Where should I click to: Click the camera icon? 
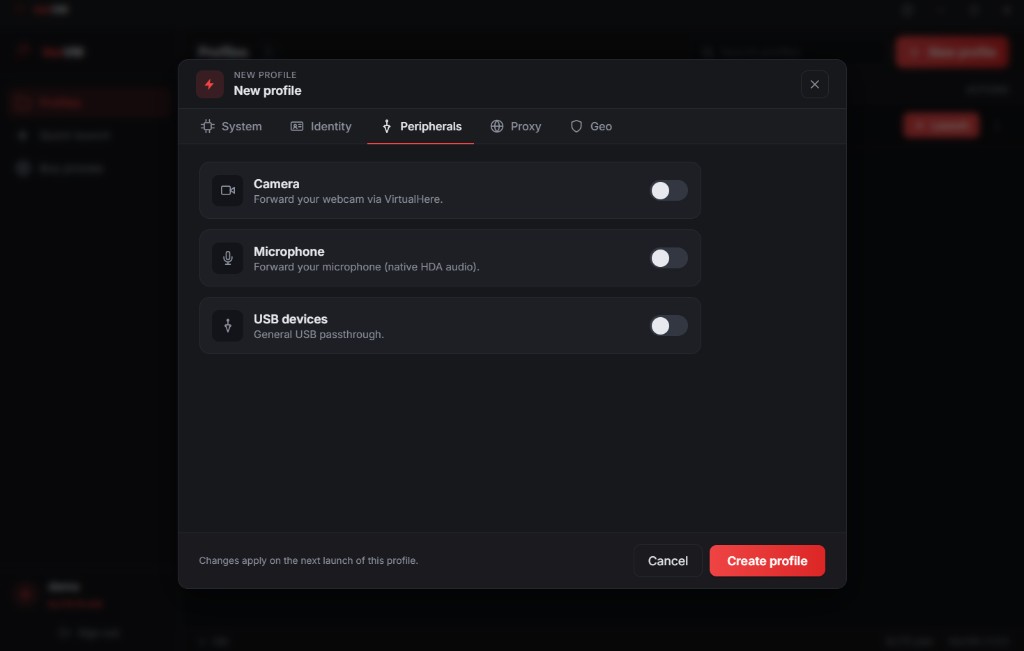[x=227, y=191]
